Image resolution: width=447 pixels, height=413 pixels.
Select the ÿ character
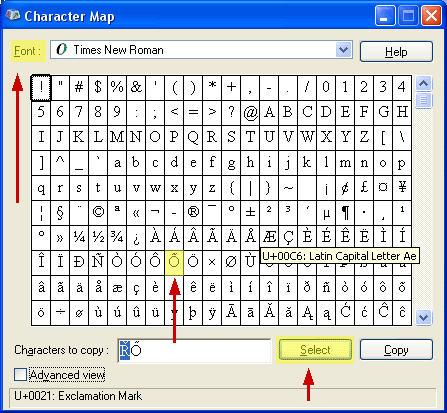coord(212,313)
